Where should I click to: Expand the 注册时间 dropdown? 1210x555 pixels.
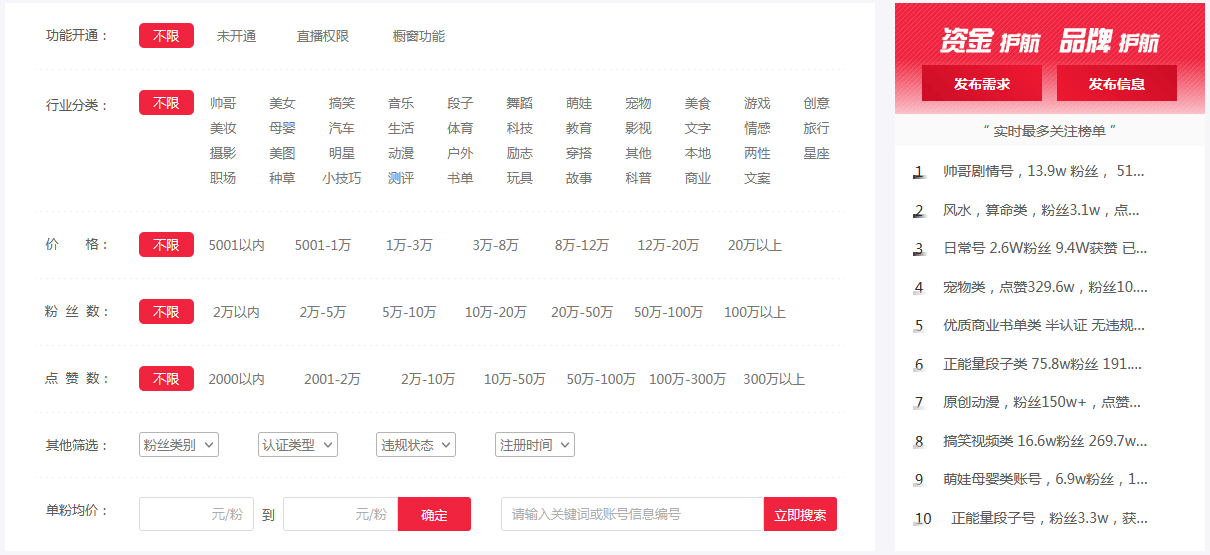pos(535,445)
